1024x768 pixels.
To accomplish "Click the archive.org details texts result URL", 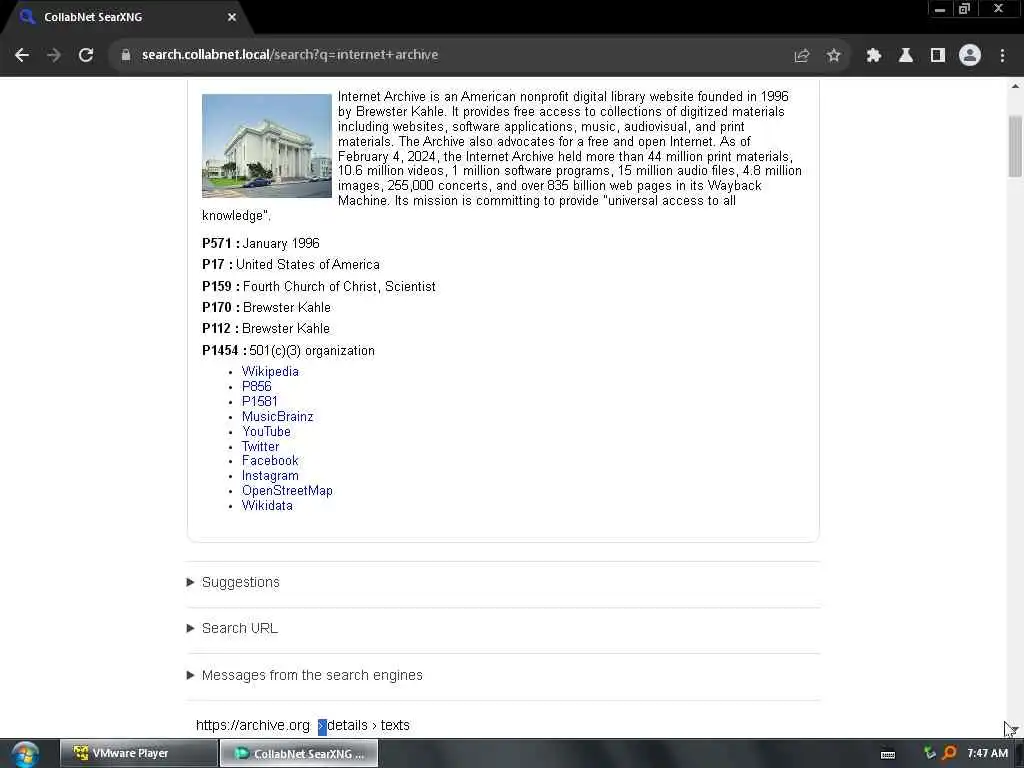I will tap(302, 725).
